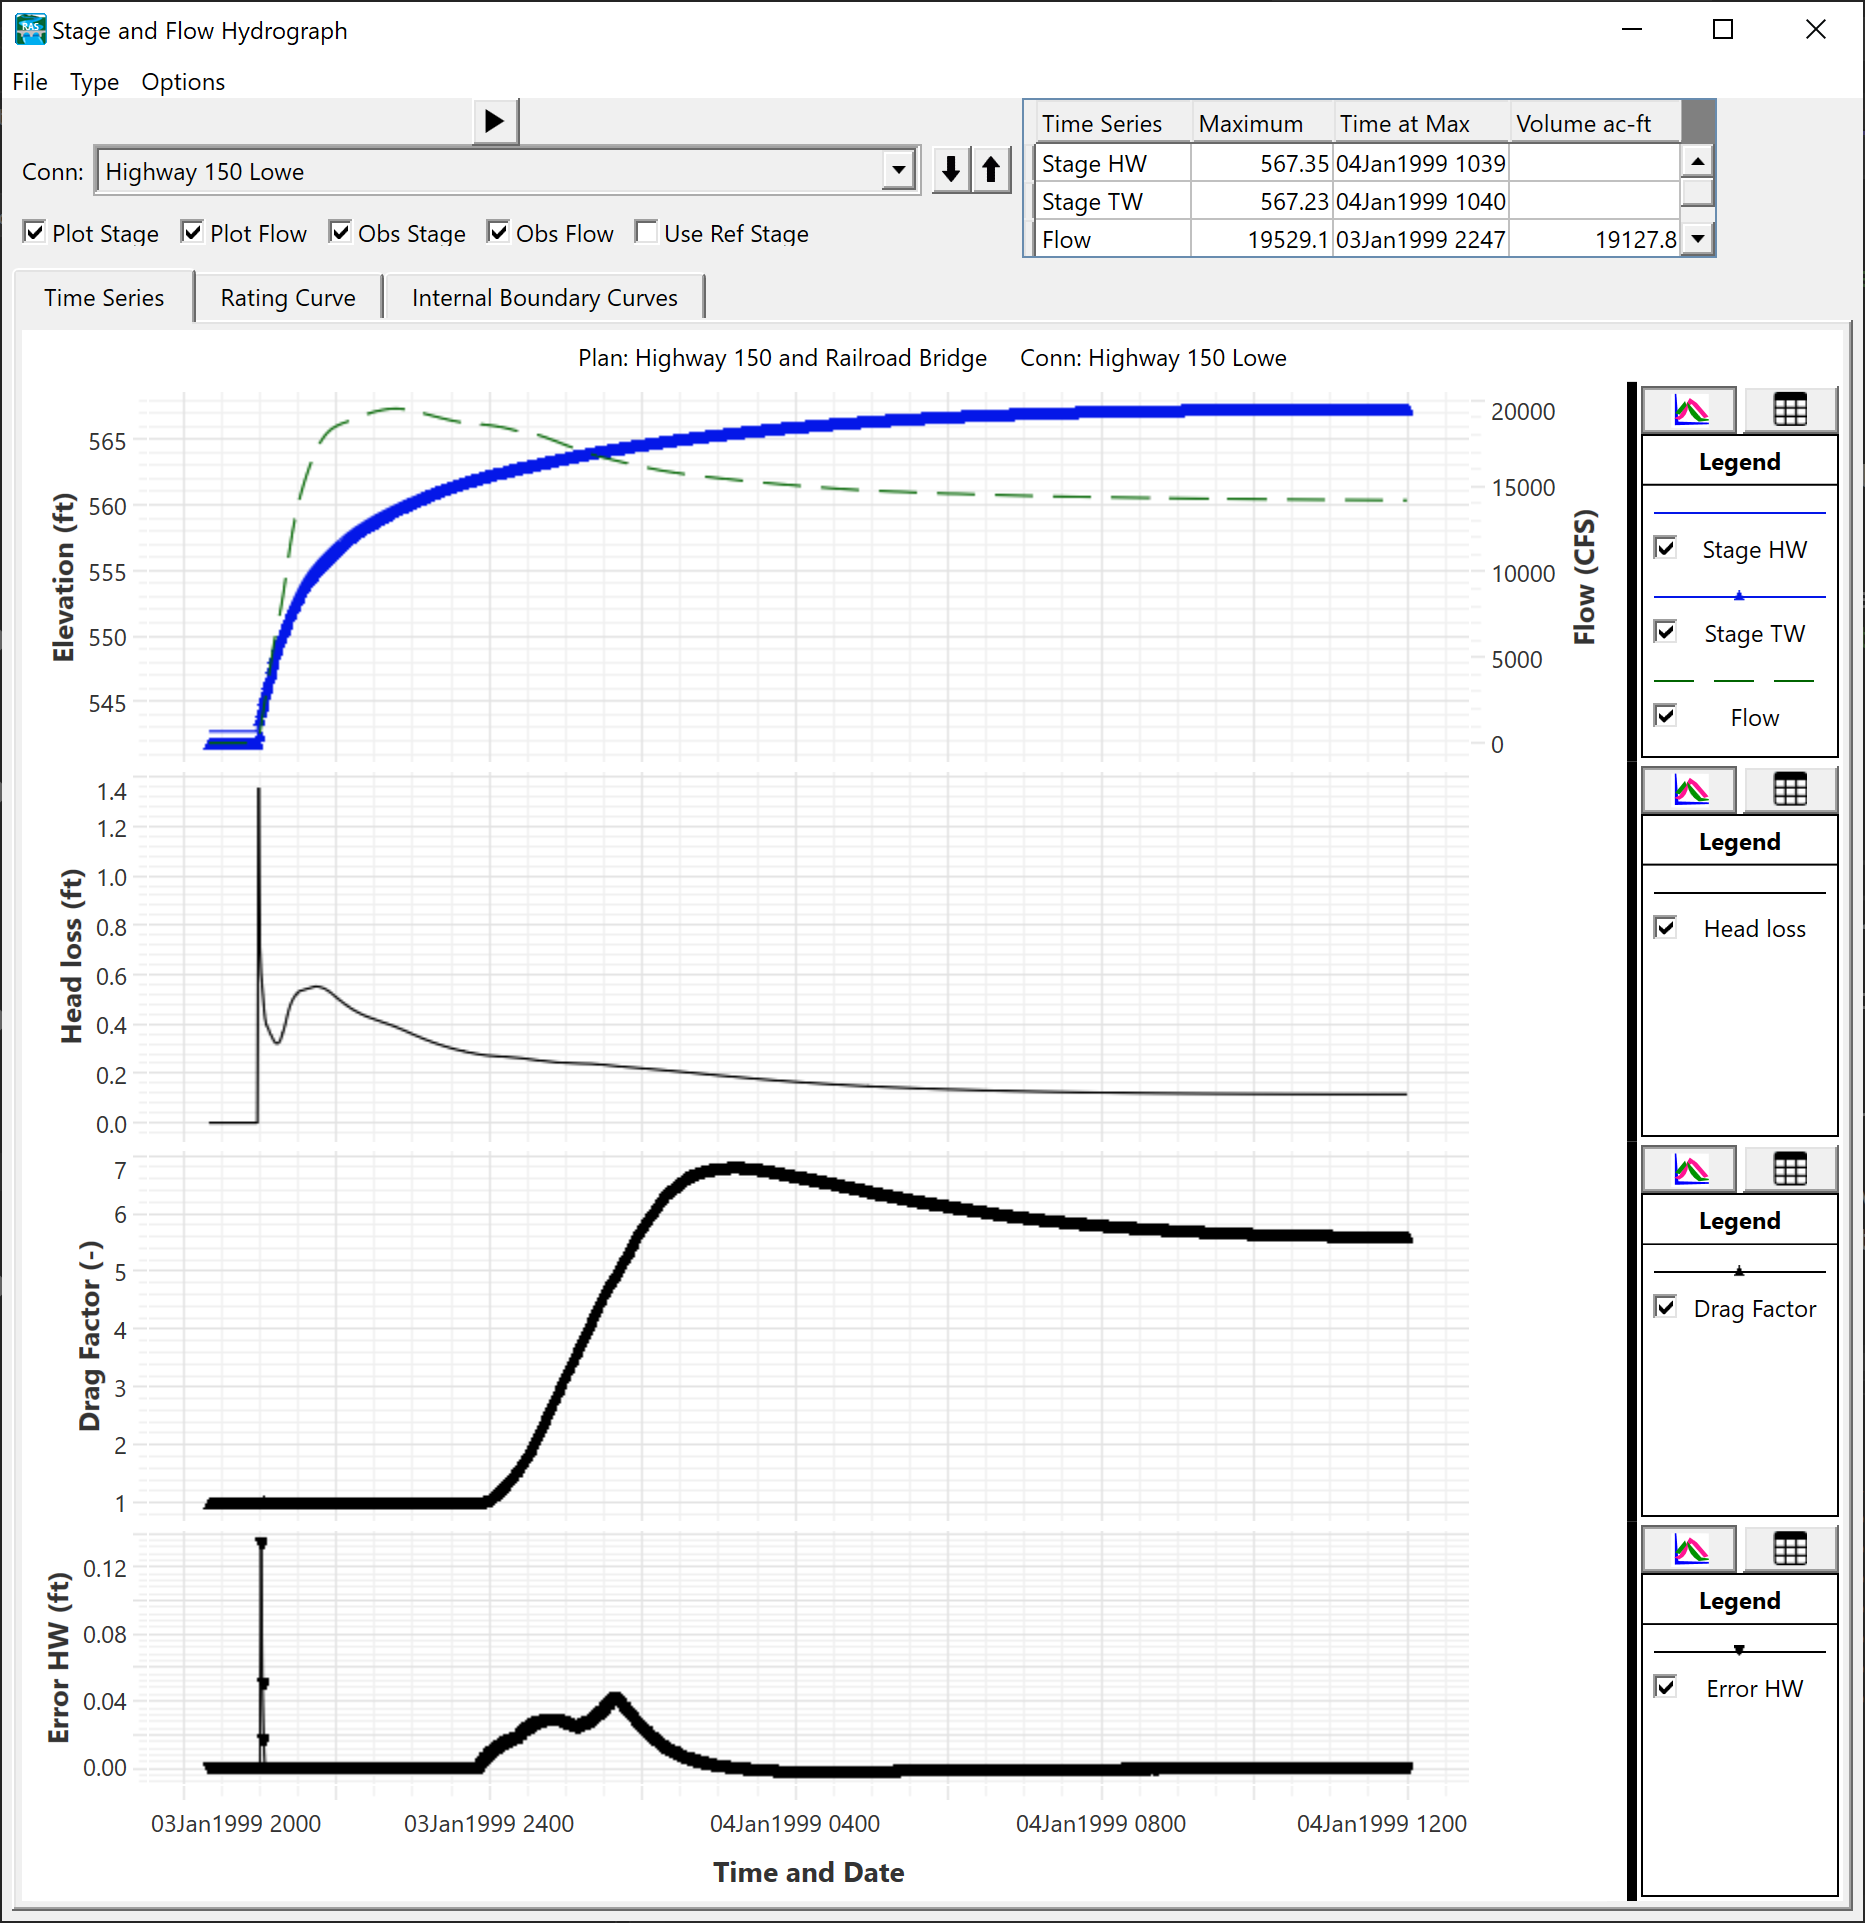Hide the Stage TW series via its legend checkbox

pos(1665,631)
